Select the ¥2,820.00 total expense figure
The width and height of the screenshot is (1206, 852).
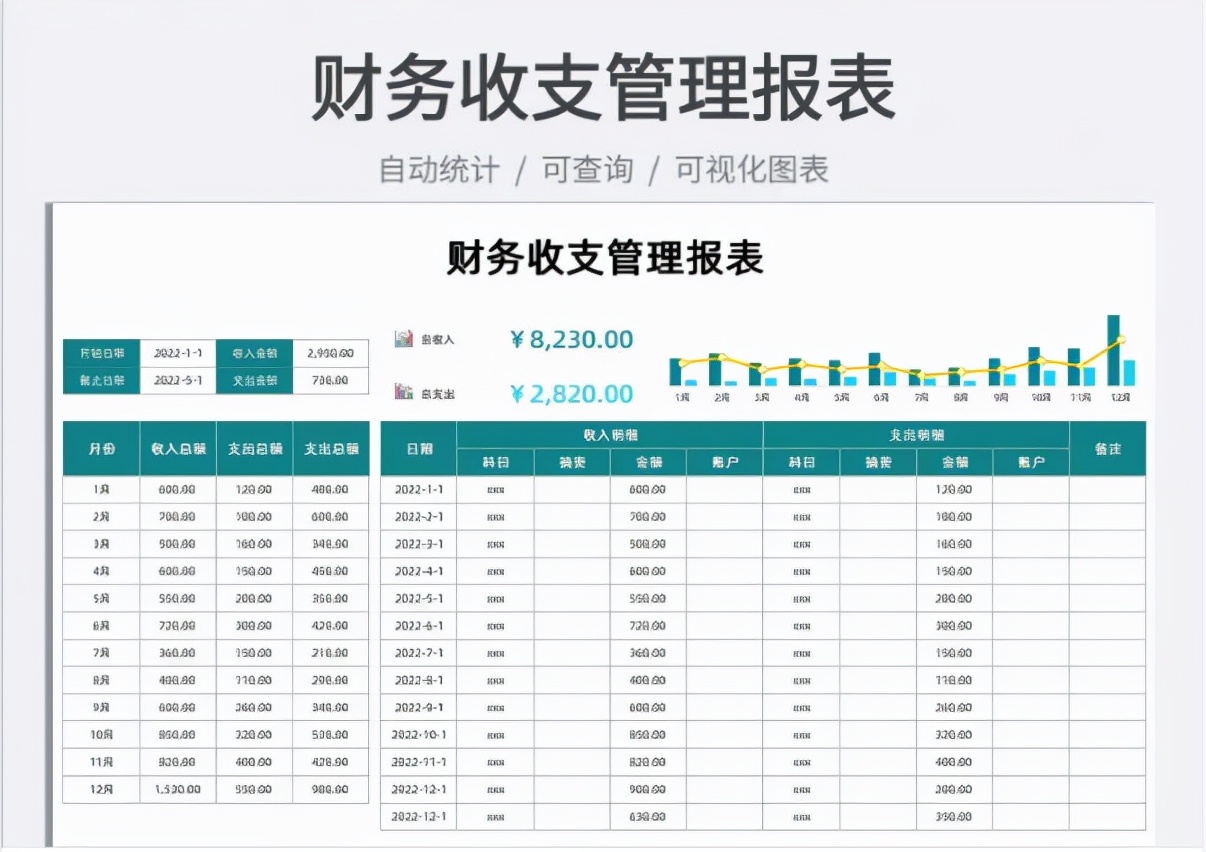pyautogui.click(x=568, y=393)
